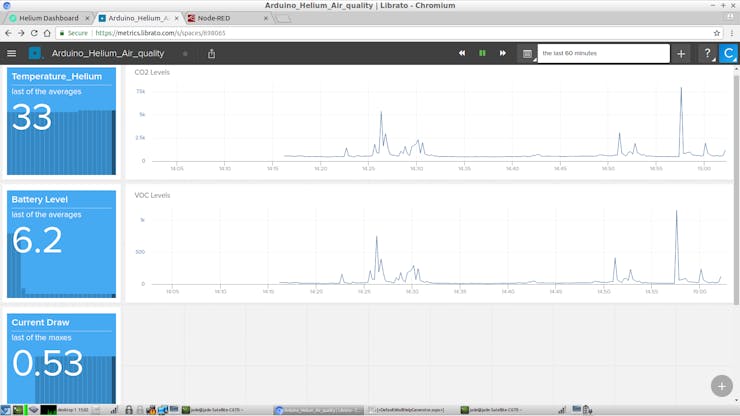Open the Battery Level tile
The height and width of the screenshot is (416, 740).
61,244
